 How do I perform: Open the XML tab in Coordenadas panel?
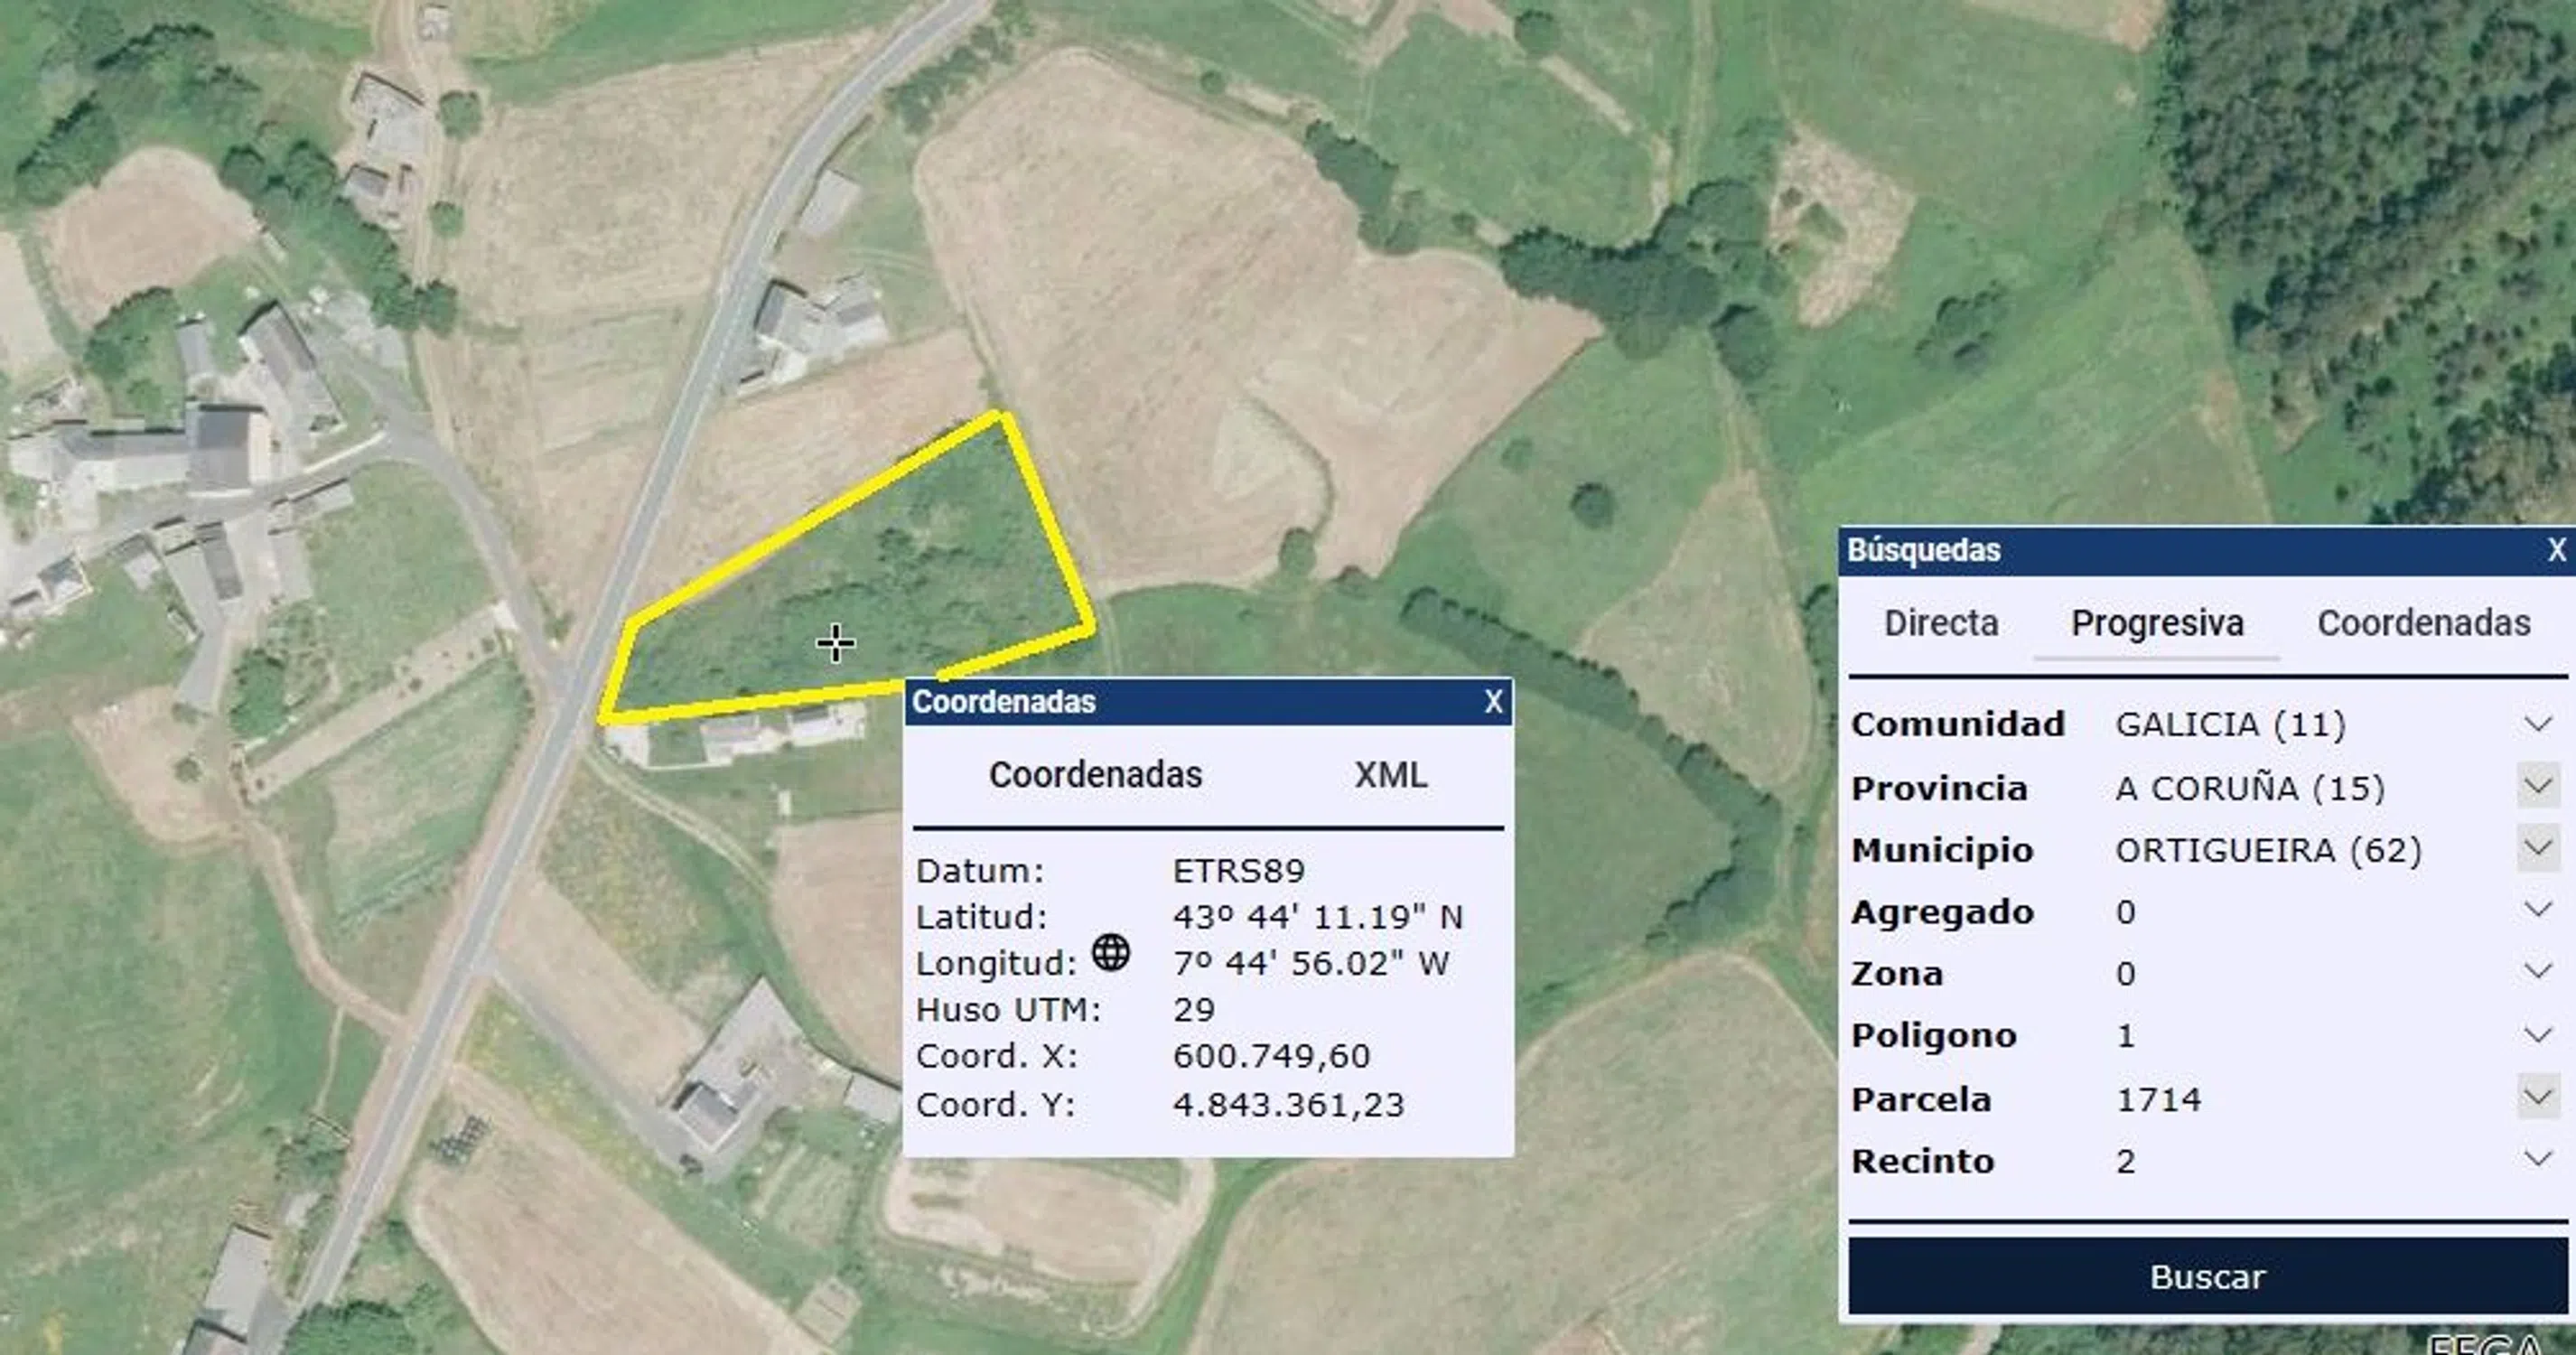click(x=1390, y=775)
